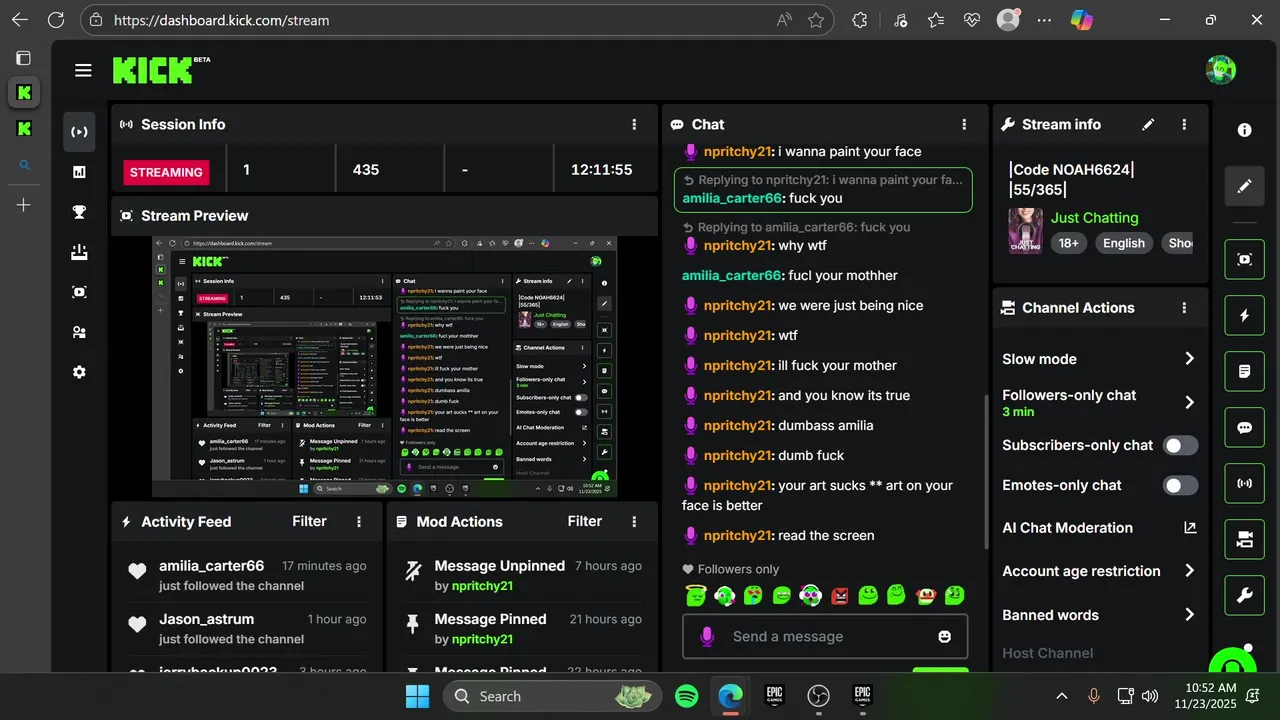Screen dimensions: 1280x720
Task: Click the Kick tab in the browser sidebar
Action: (x=24, y=93)
